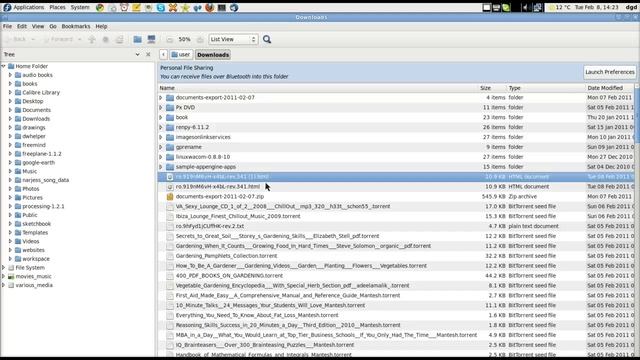The image size is (640, 360).
Task: Expand the audio books tree node
Action: coord(10,75)
